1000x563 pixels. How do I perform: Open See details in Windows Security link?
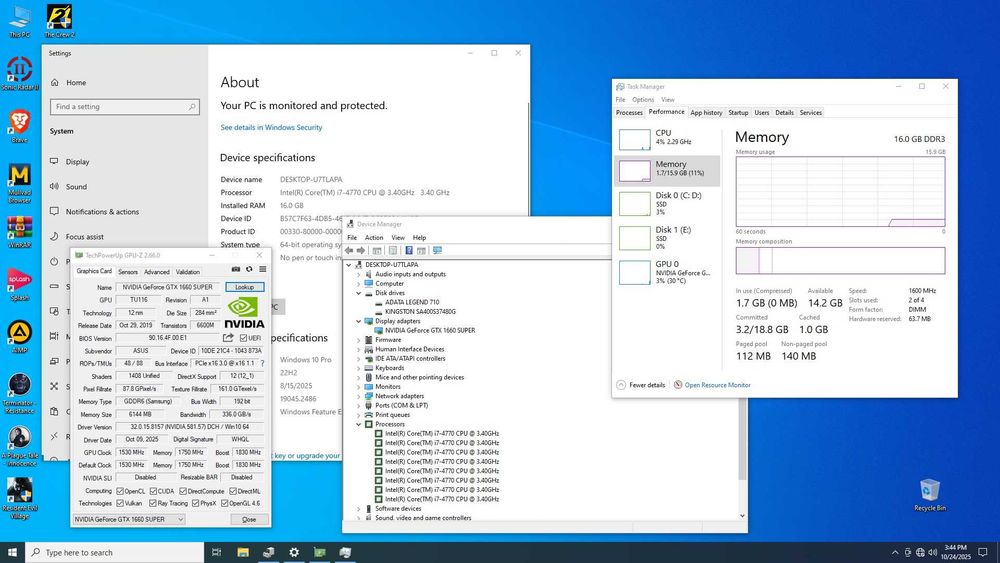click(271, 128)
